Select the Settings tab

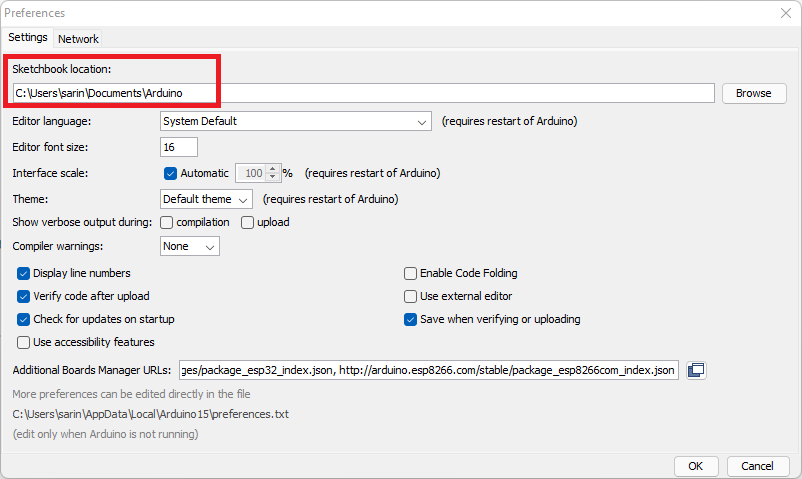(28, 38)
